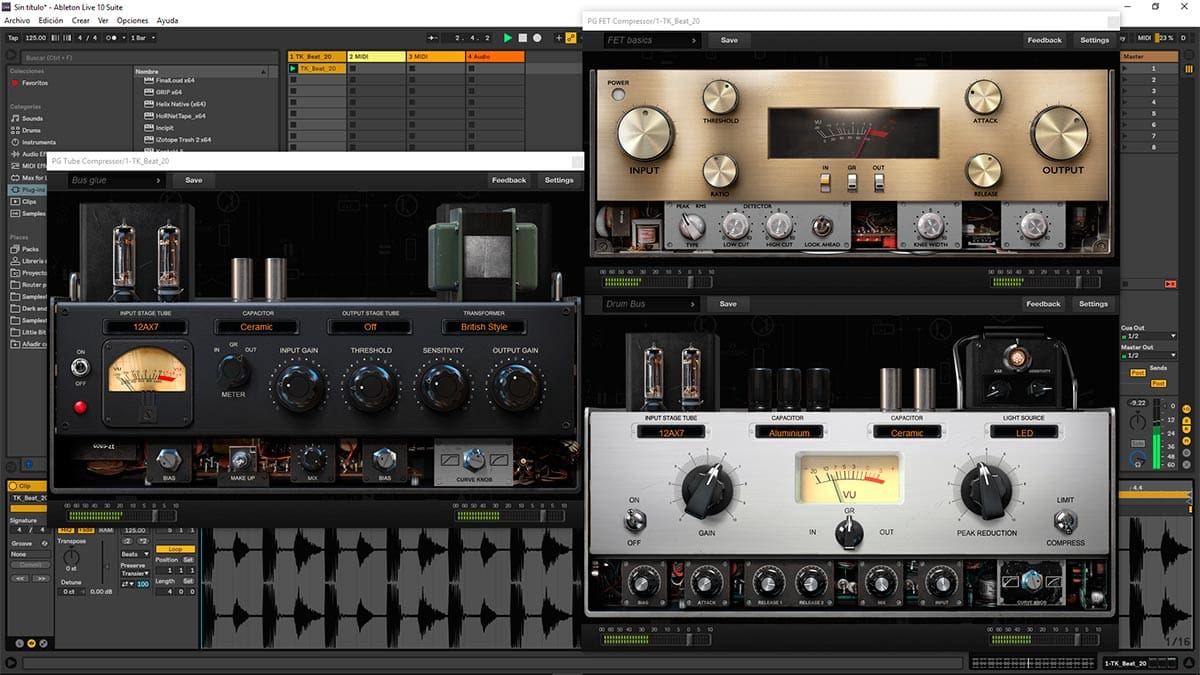Toggle the clip Loop button
The width and height of the screenshot is (1200, 675).
click(x=175, y=549)
